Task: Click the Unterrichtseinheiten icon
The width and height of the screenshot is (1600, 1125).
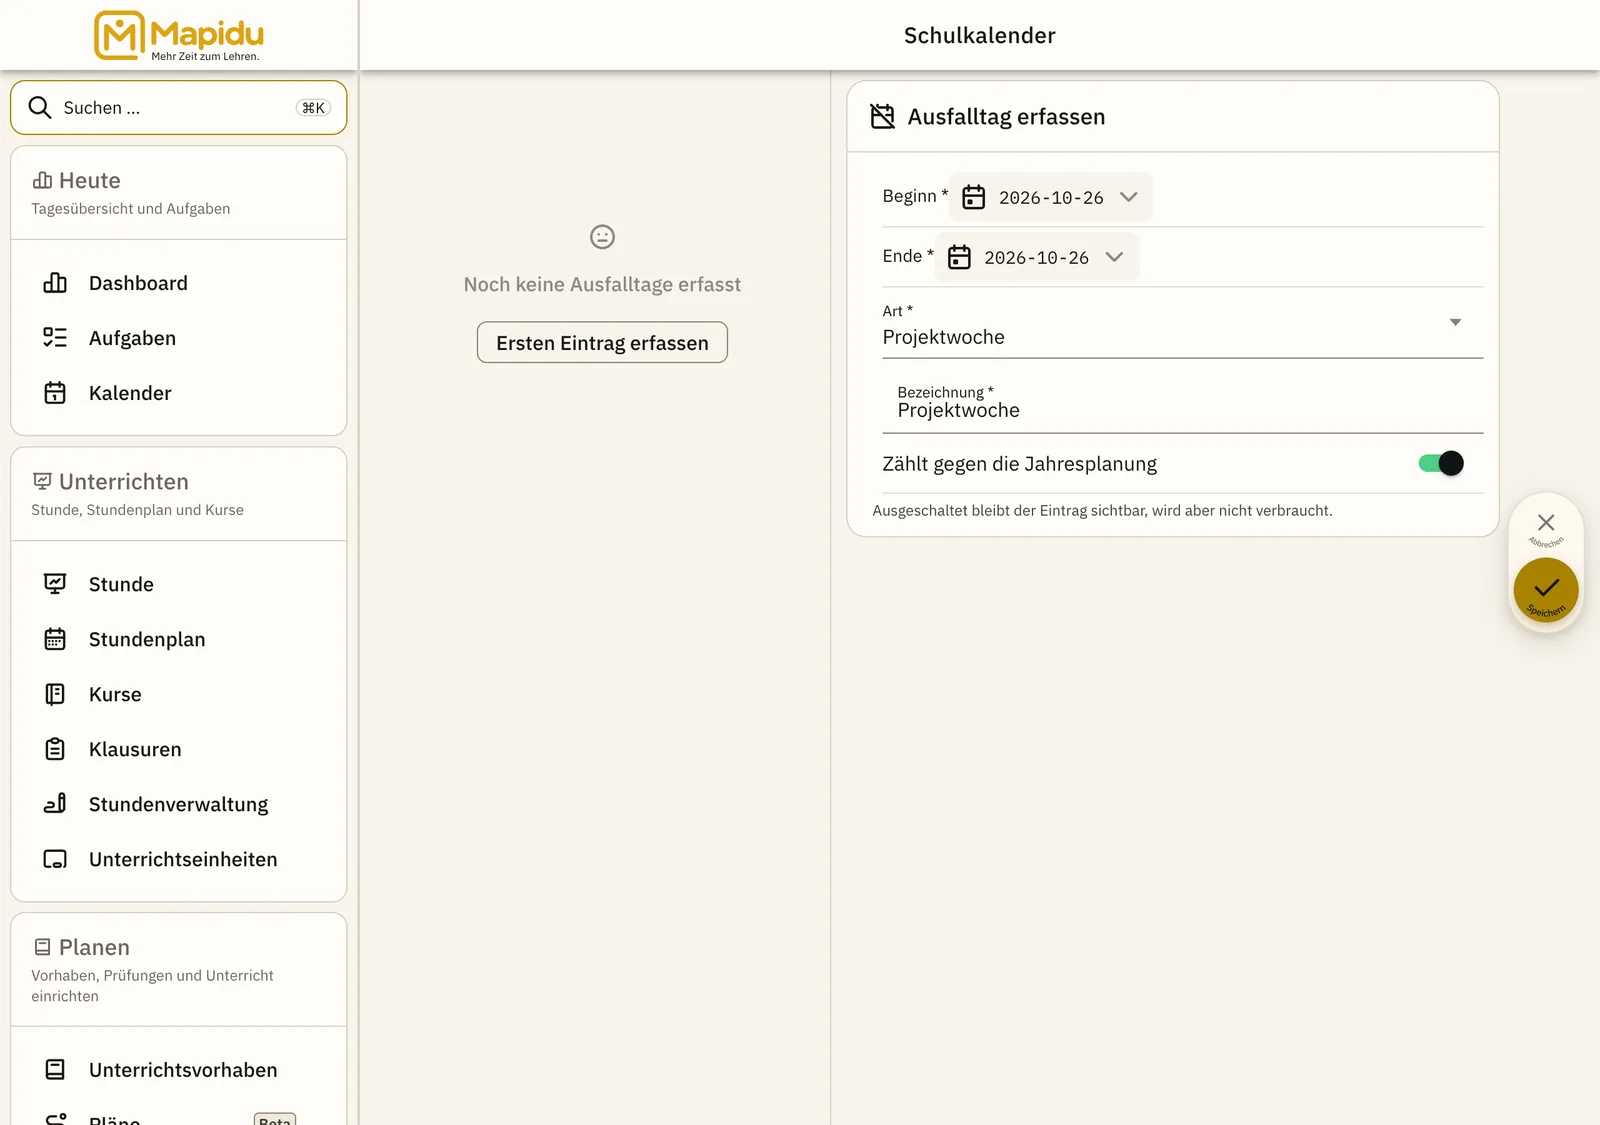Action: 55,859
